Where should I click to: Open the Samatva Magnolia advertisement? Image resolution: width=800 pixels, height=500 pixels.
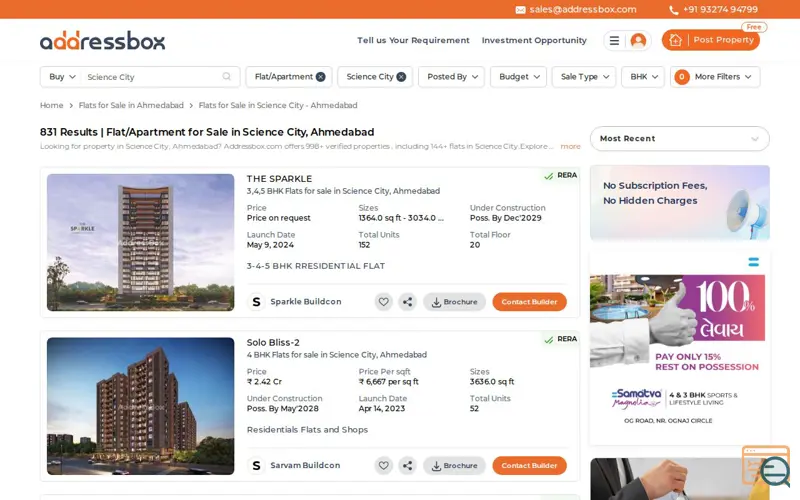(x=680, y=348)
